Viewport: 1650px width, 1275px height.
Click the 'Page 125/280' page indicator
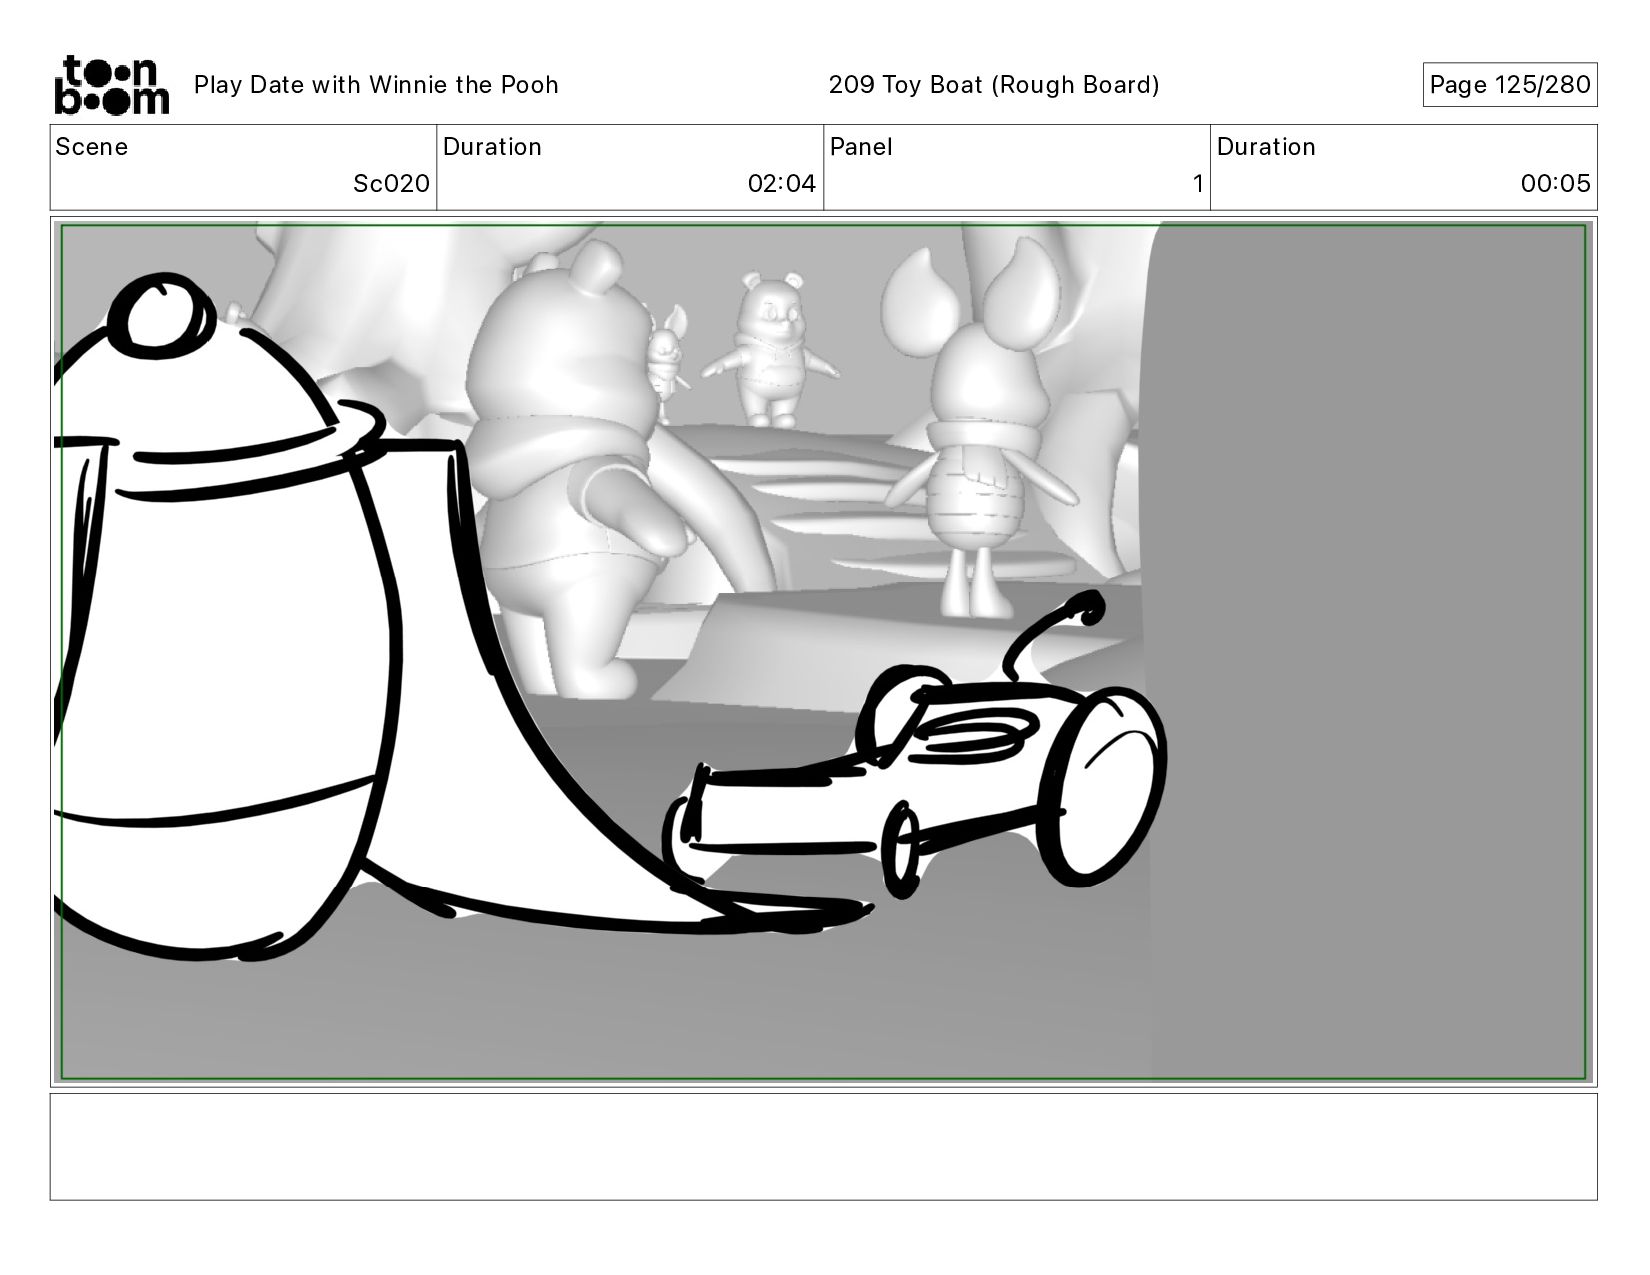pyautogui.click(x=1510, y=85)
